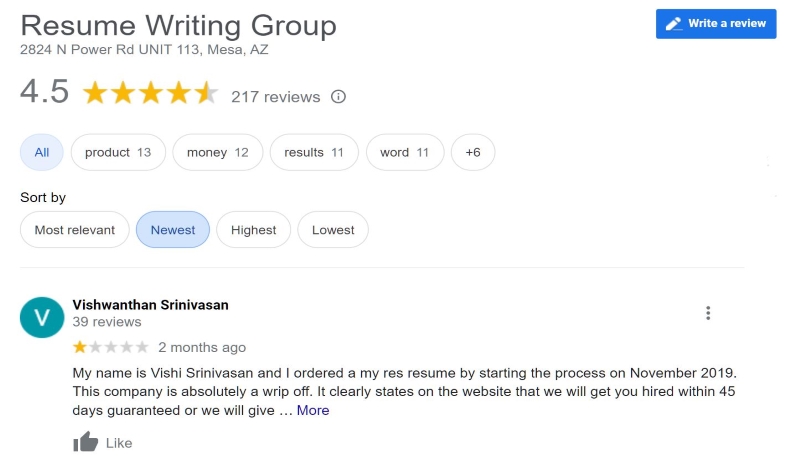Click the 217 reviews count
The image size is (800, 460).
(x=276, y=96)
